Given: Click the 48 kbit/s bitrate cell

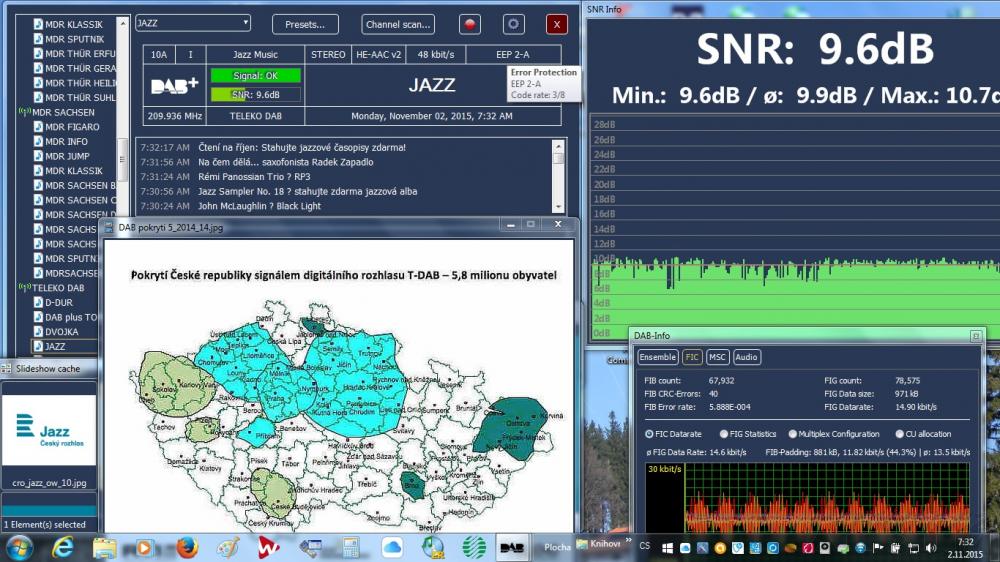Looking at the screenshot, I should pyautogui.click(x=436, y=55).
